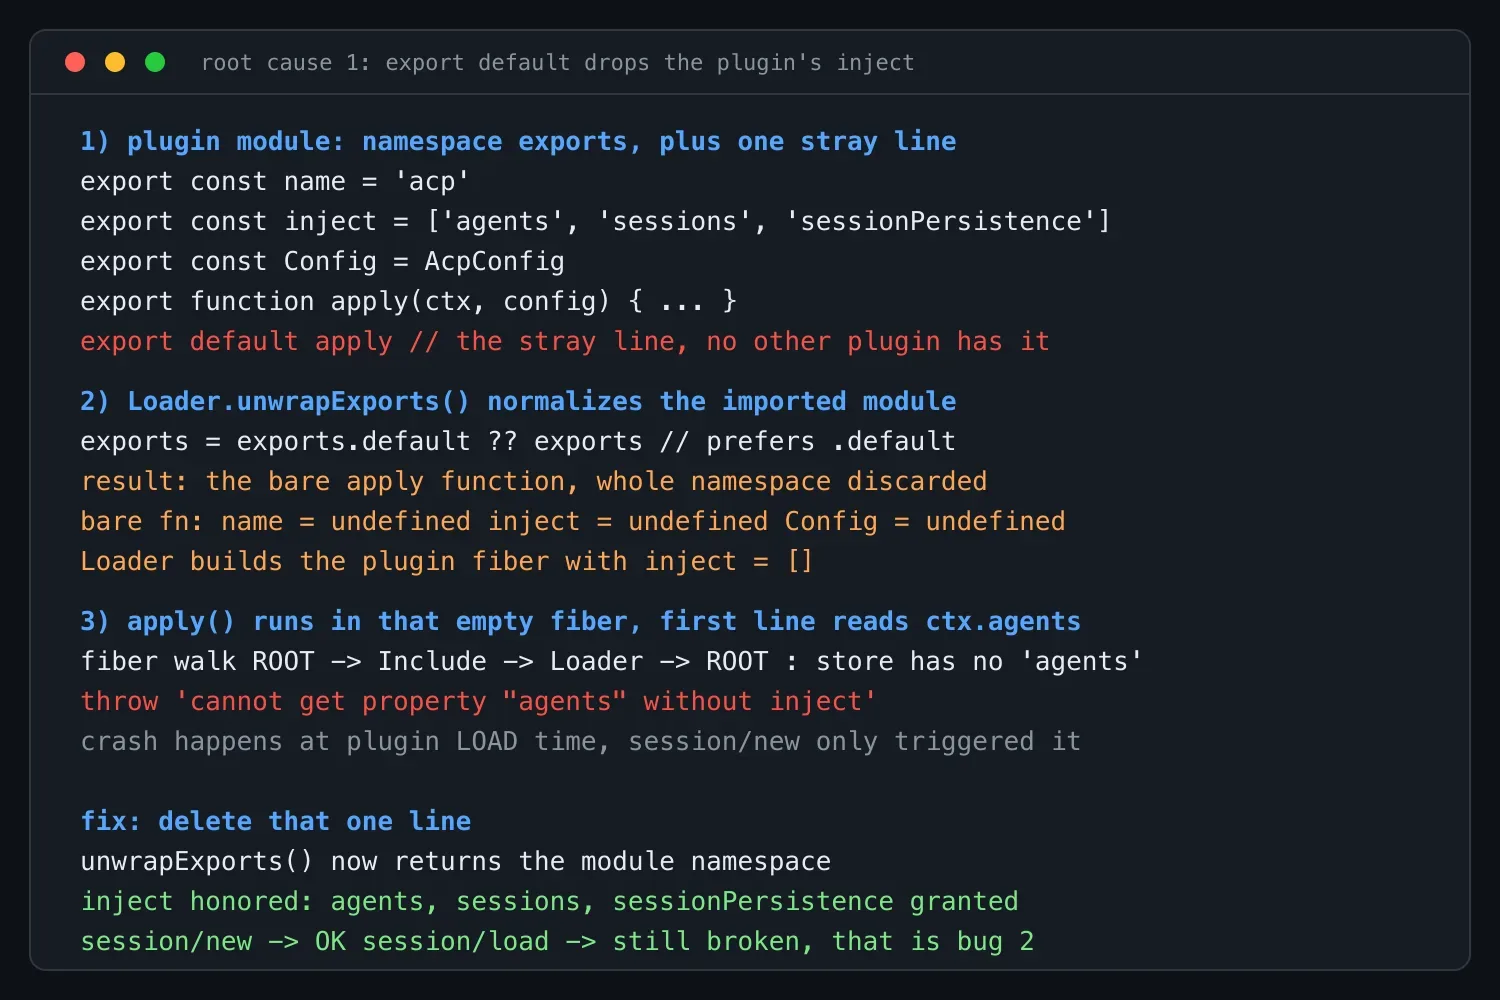The width and height of the screenshot is (1500, 1000).
Task: Click the red line 'export default apply // the stray line'
Action: tap(565, 342)
